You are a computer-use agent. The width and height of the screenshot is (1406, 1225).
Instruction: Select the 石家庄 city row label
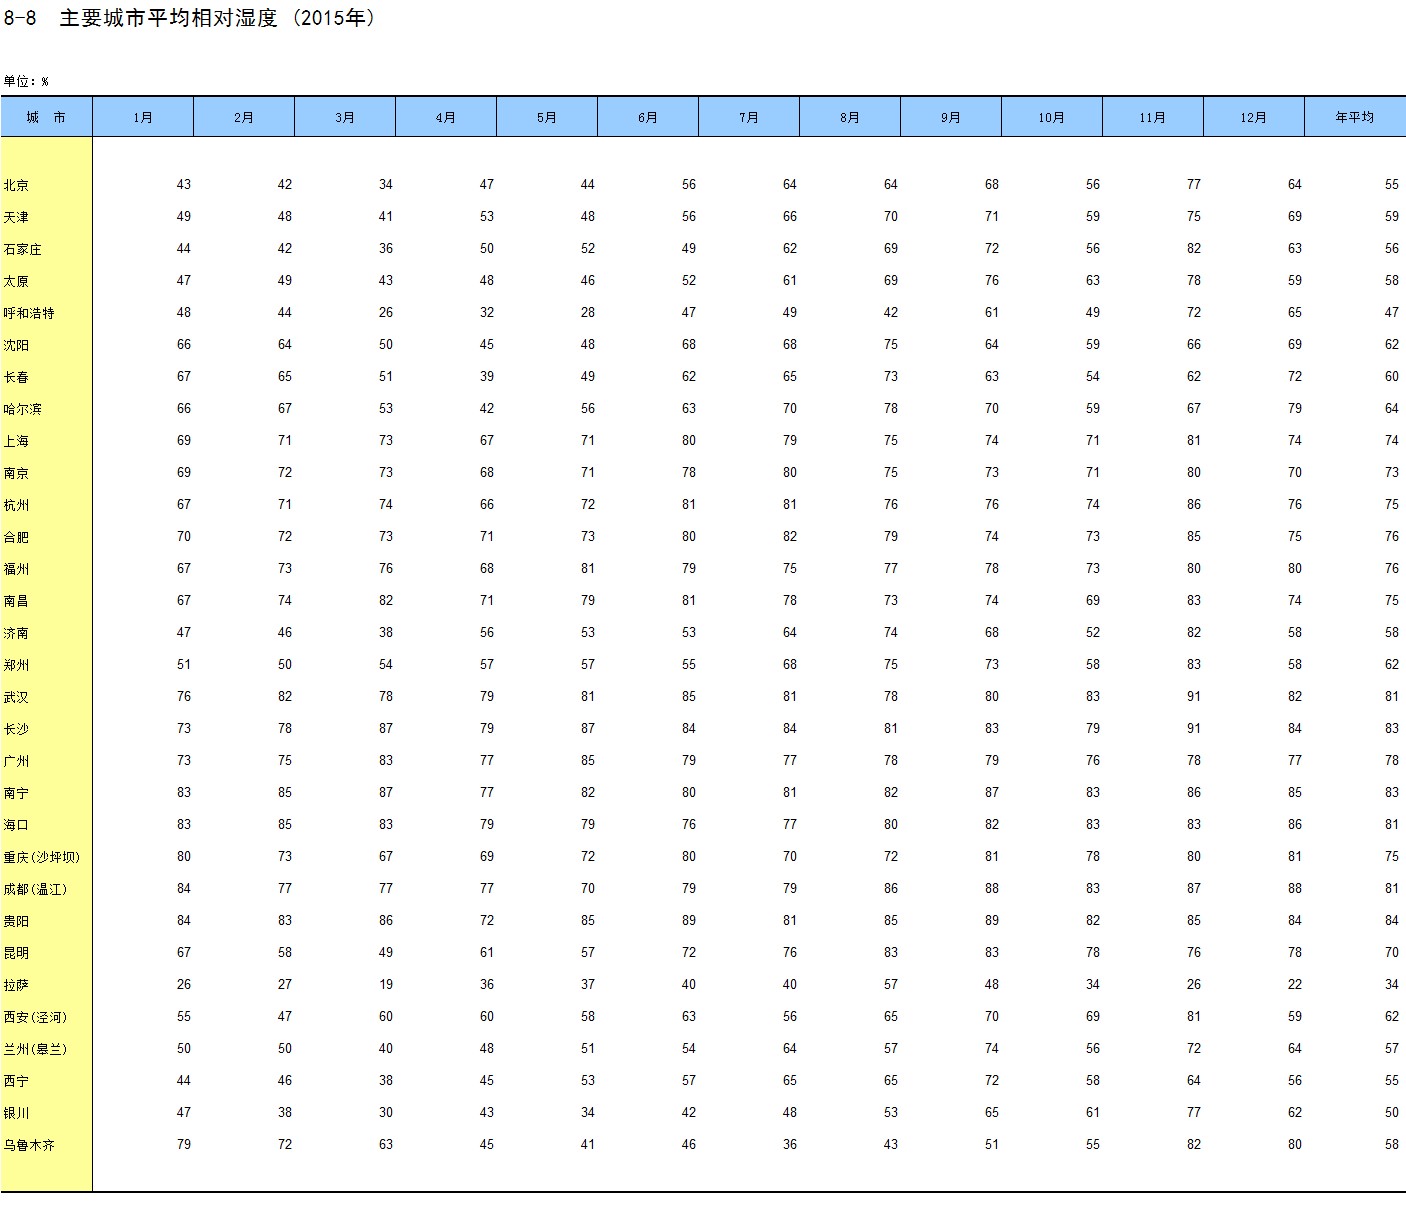[23, 249]
